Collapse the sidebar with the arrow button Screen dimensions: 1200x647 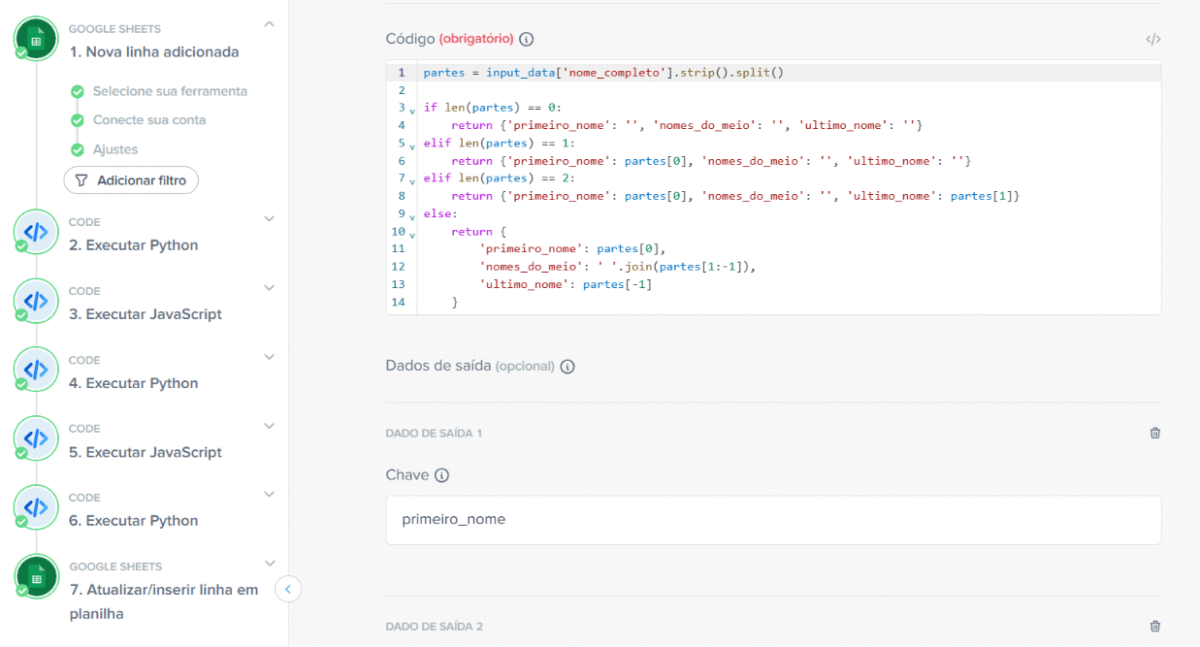(x=288, y=589)
